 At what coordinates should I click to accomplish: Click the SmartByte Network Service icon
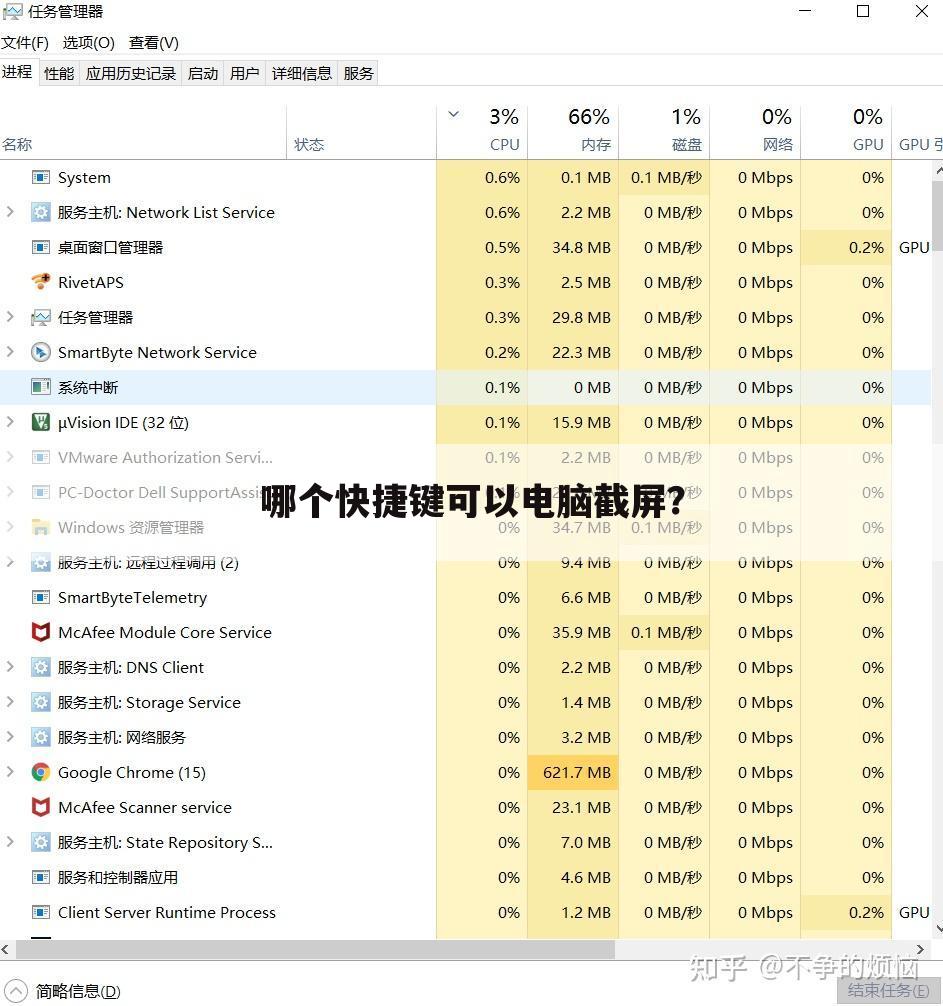[x=40, y=352]
